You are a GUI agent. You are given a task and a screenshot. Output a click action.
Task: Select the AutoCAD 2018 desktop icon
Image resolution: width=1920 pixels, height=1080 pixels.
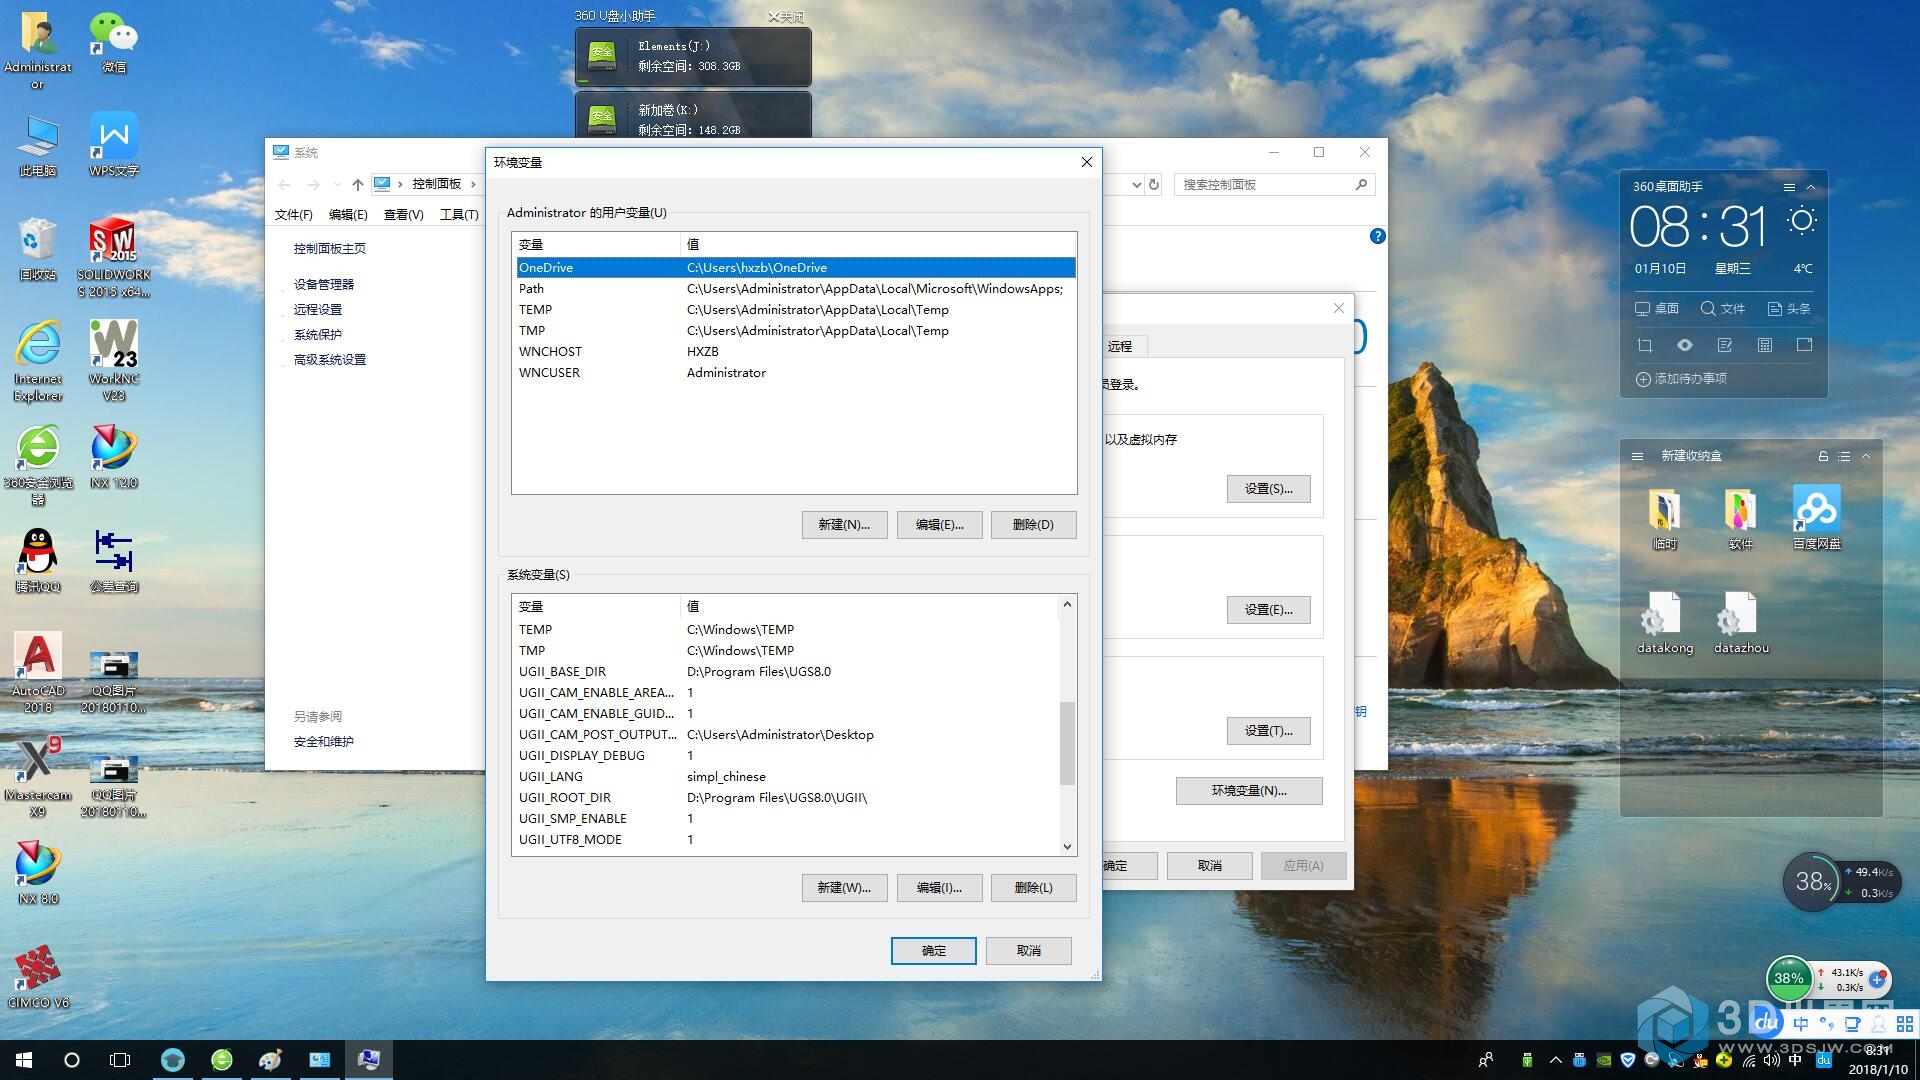coord(38,673)
